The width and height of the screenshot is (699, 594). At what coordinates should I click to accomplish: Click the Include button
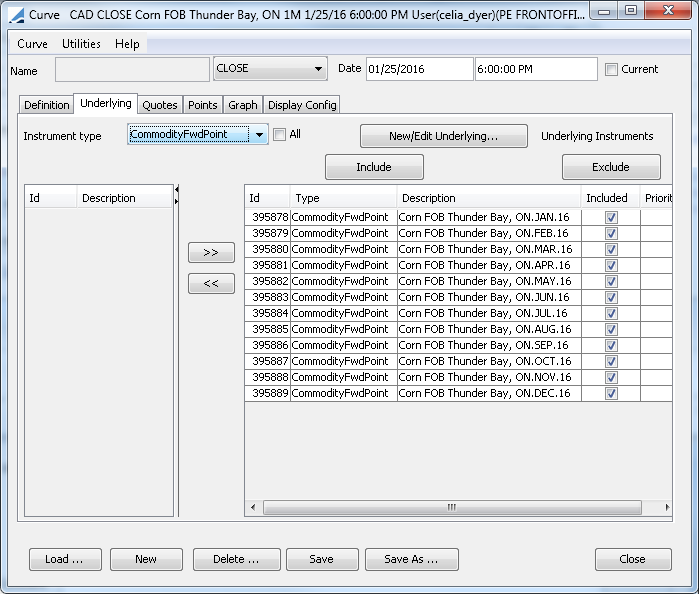(374, 167)
